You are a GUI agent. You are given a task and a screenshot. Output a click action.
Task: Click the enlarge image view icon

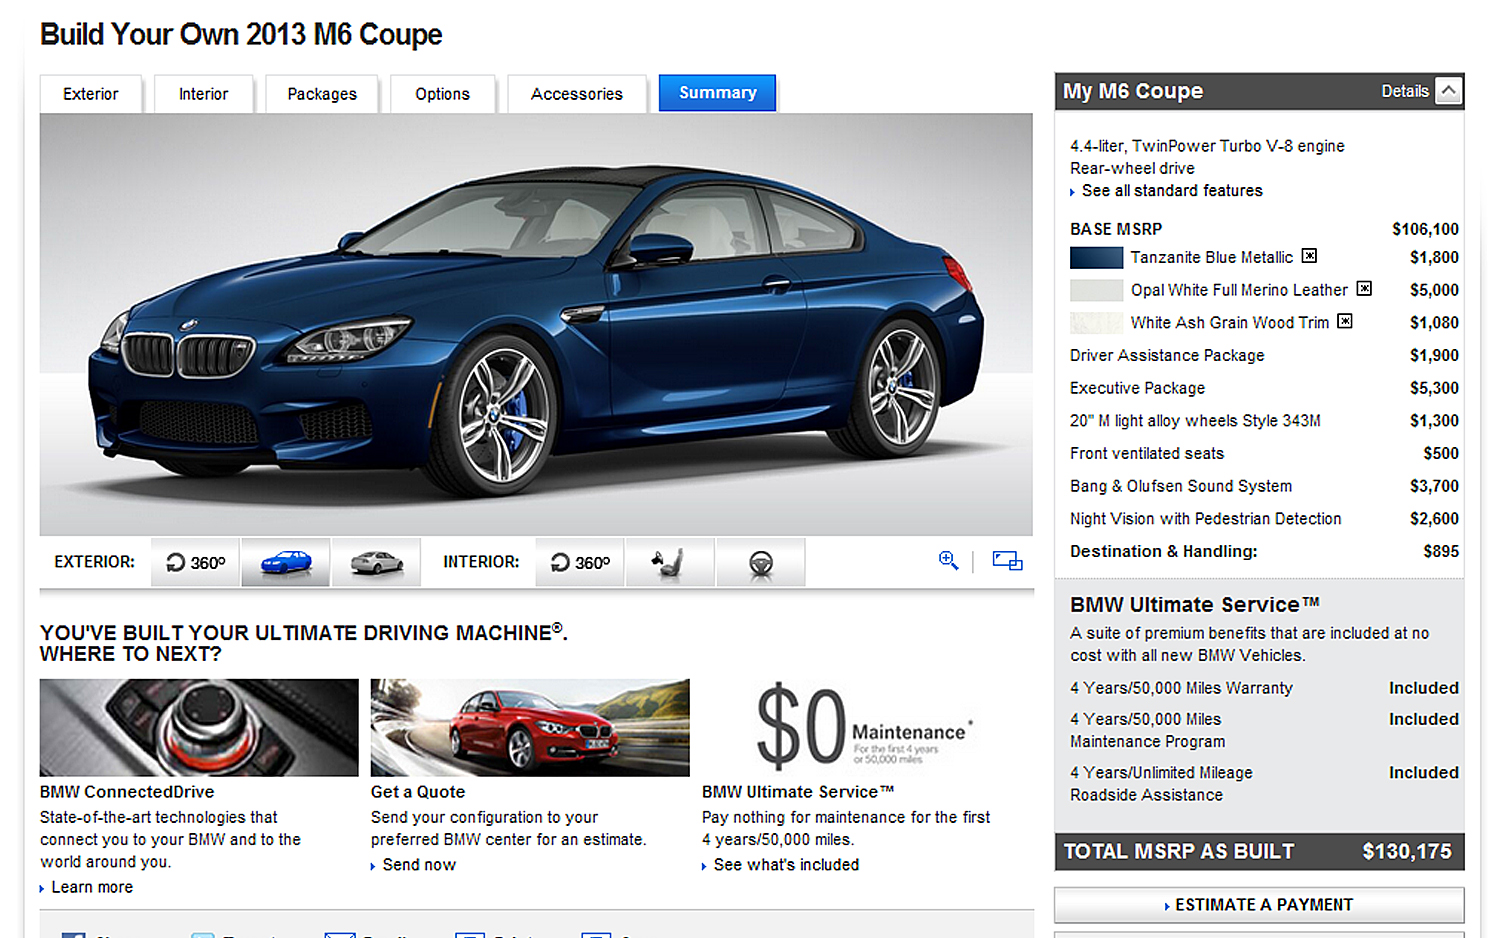(x=1007, y=561)
